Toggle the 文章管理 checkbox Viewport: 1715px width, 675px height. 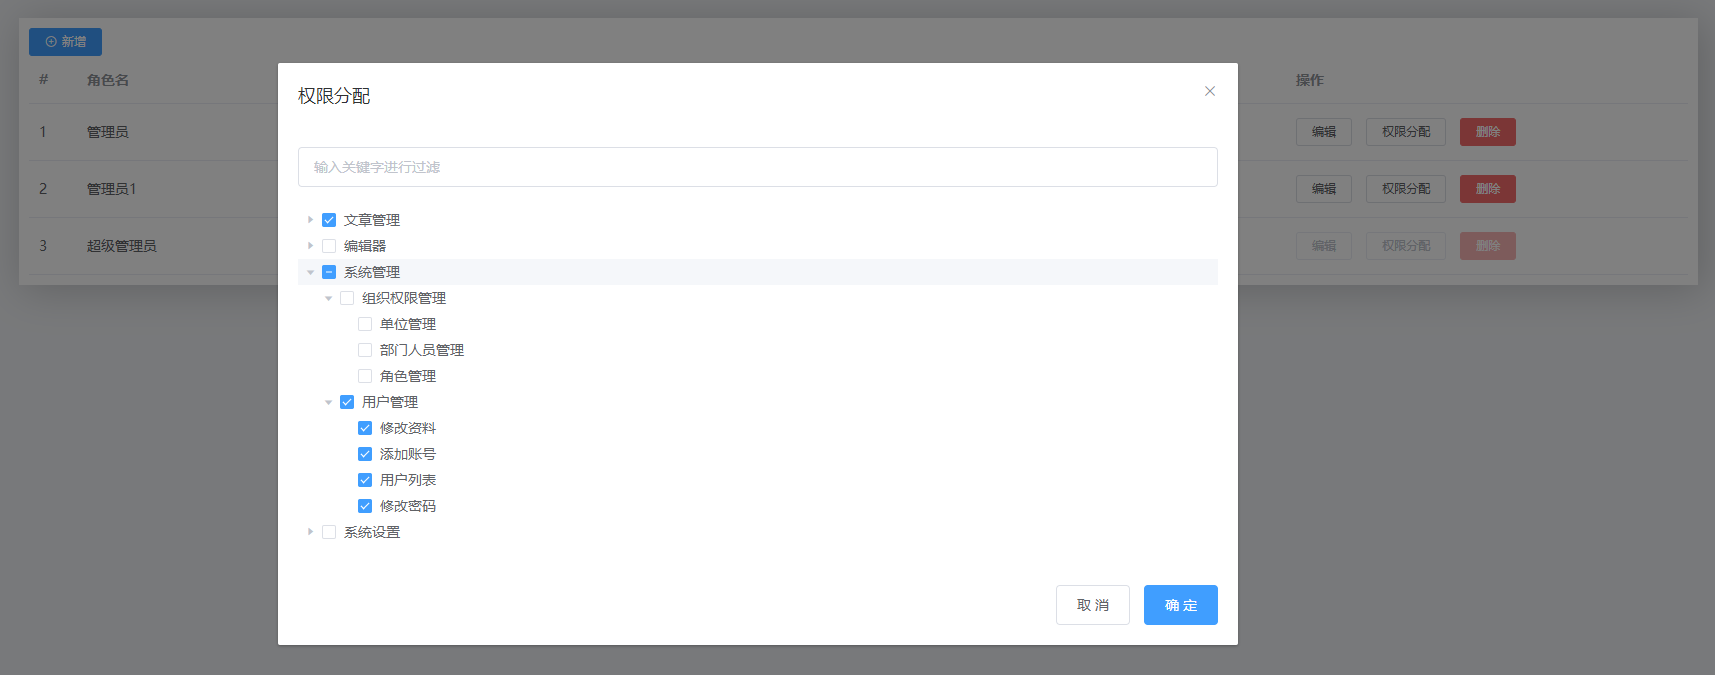click(x=329, y=220)
